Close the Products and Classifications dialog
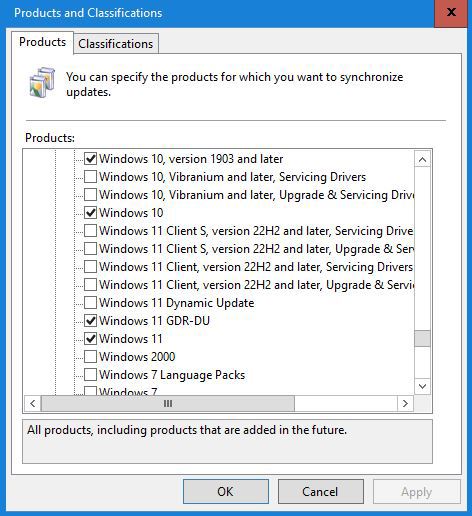The image size is (472, 516). pyautogui.click(x=451, y=13)
